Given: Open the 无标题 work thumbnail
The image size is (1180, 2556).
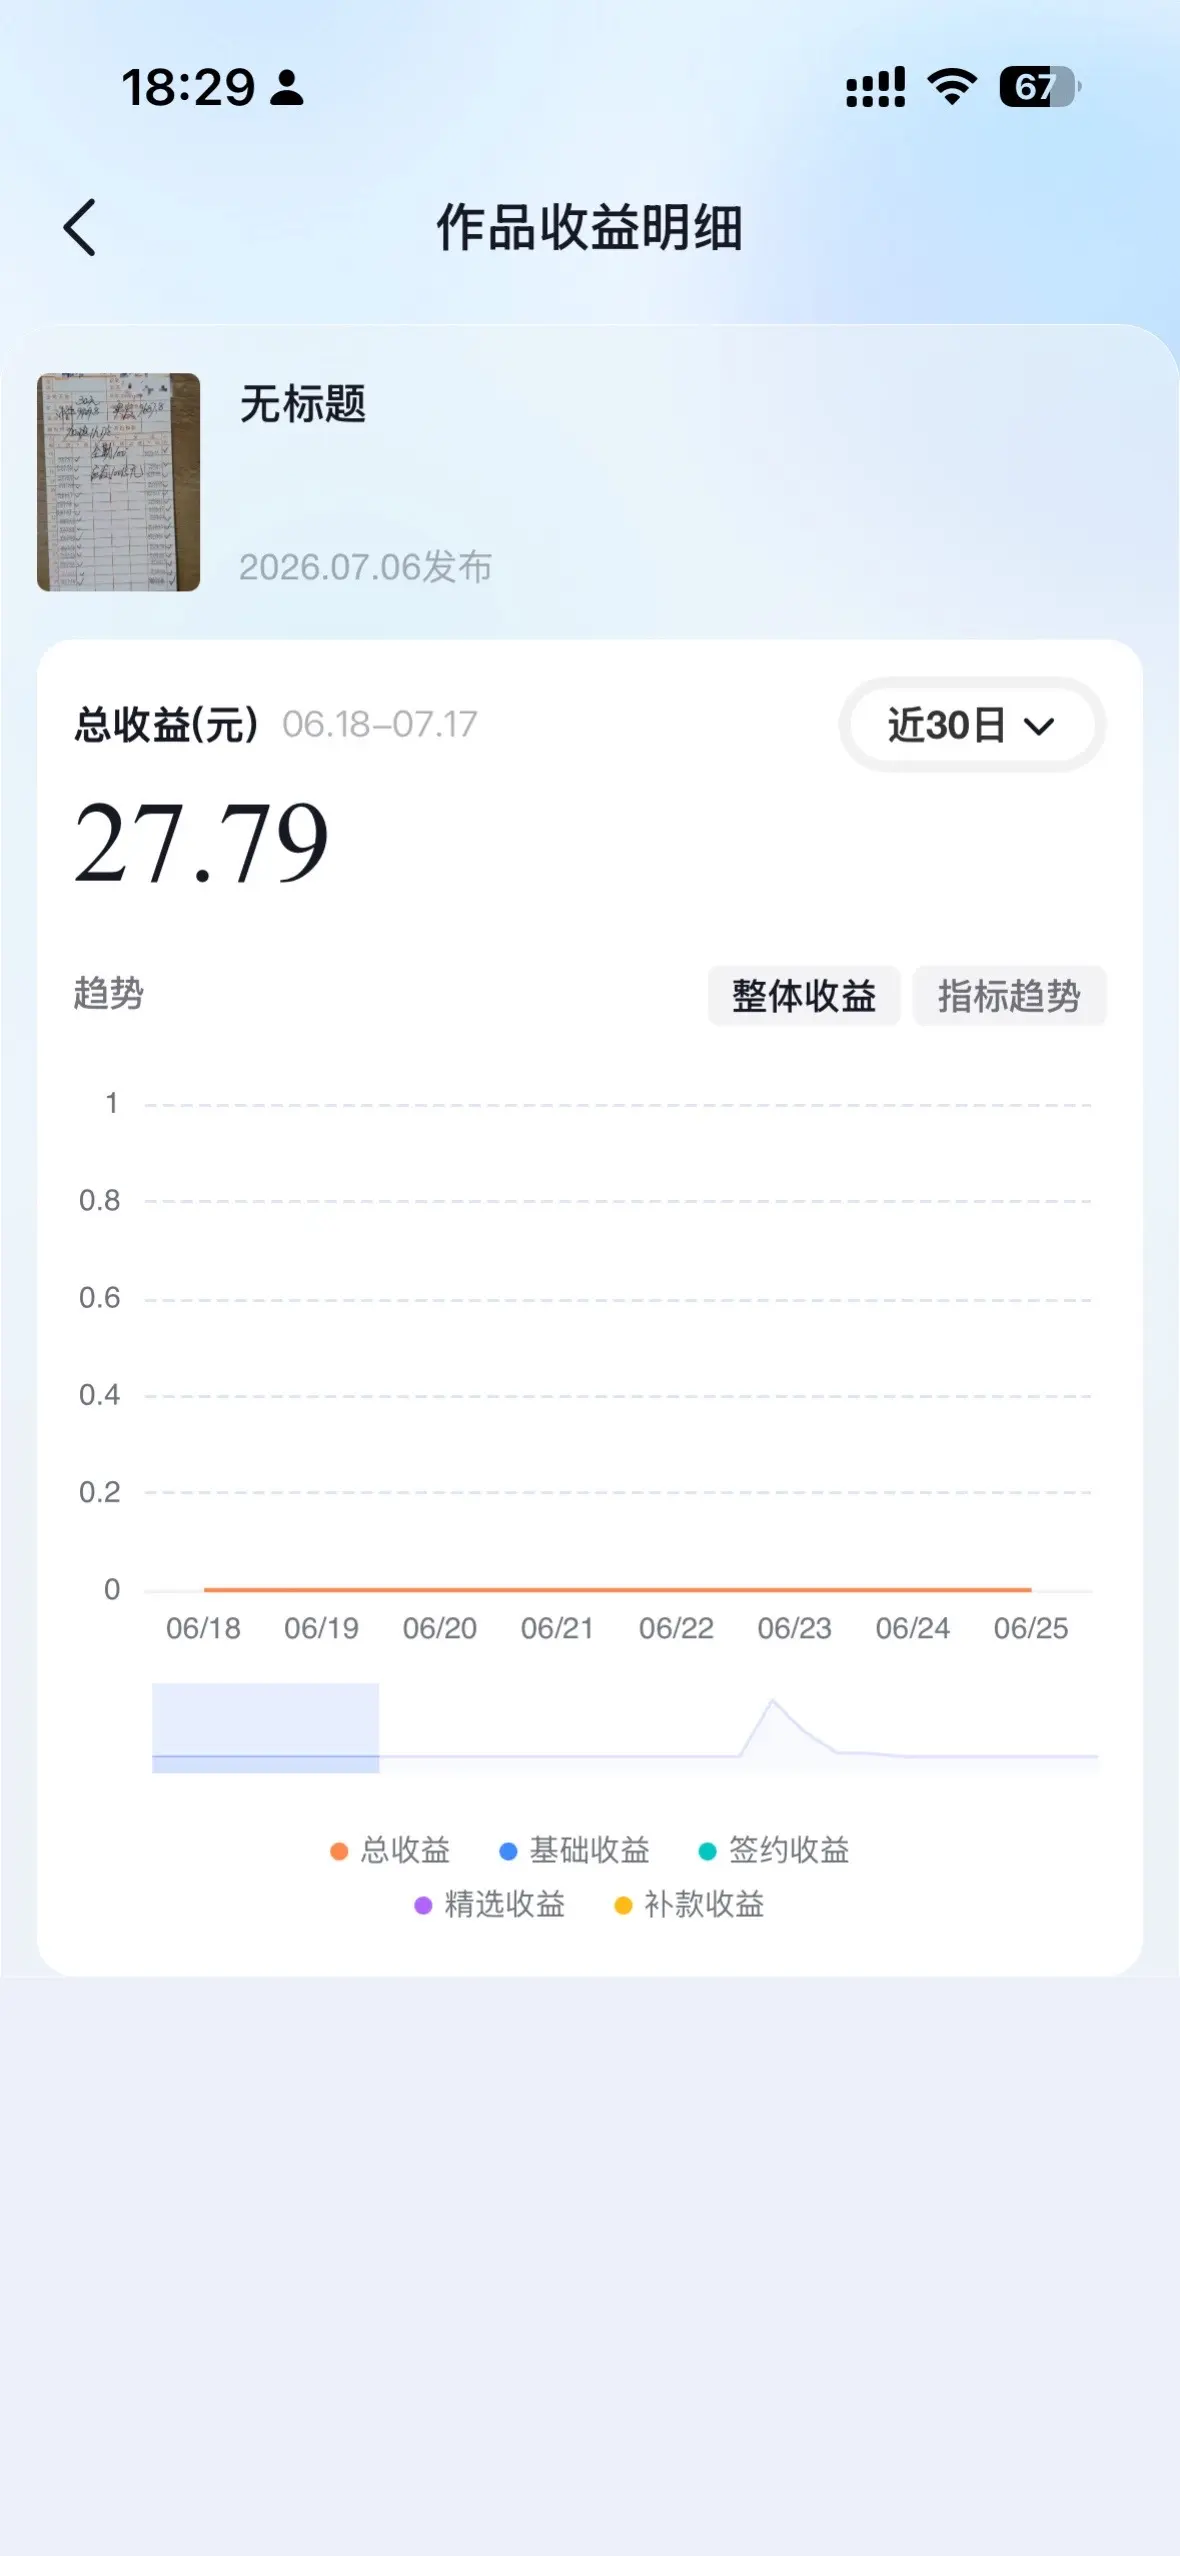Looking at the screenshot, I should pos(118,482).
